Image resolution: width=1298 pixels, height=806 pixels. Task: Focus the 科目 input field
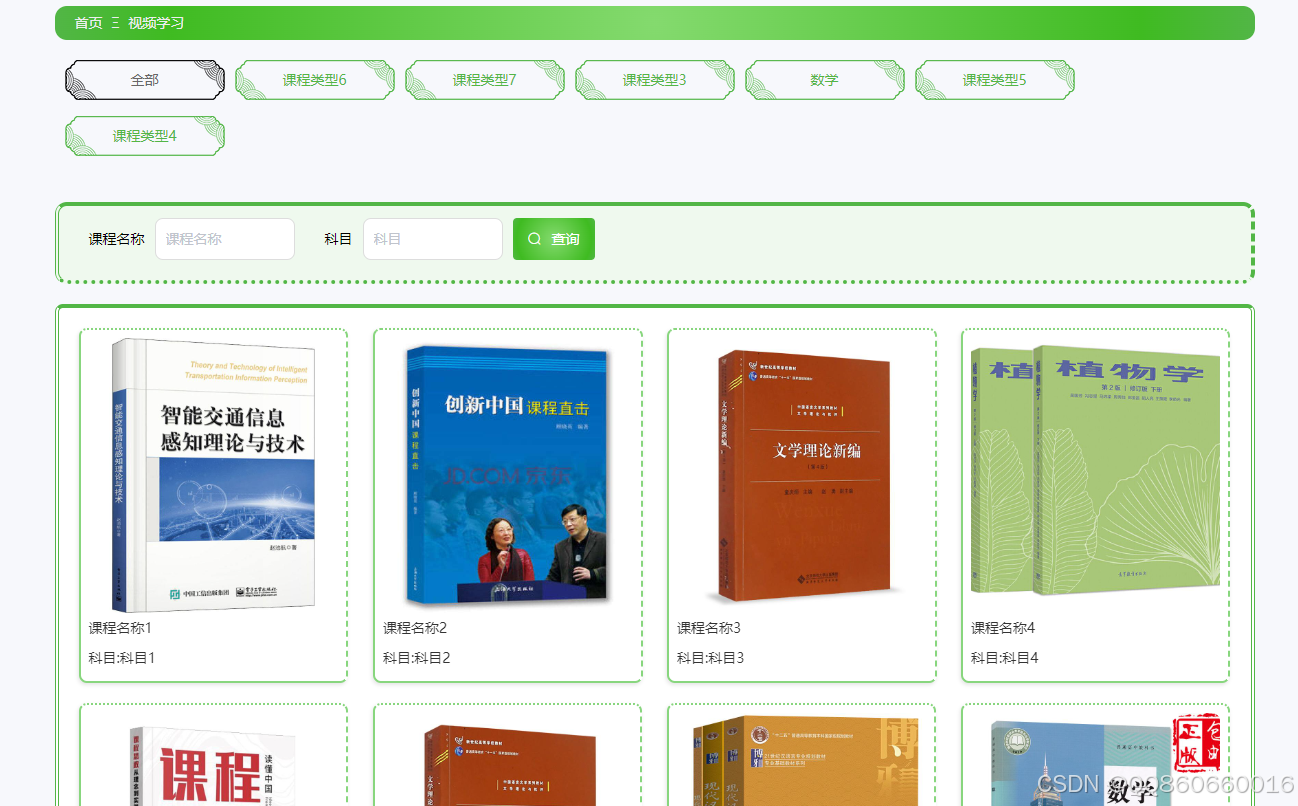433,239
